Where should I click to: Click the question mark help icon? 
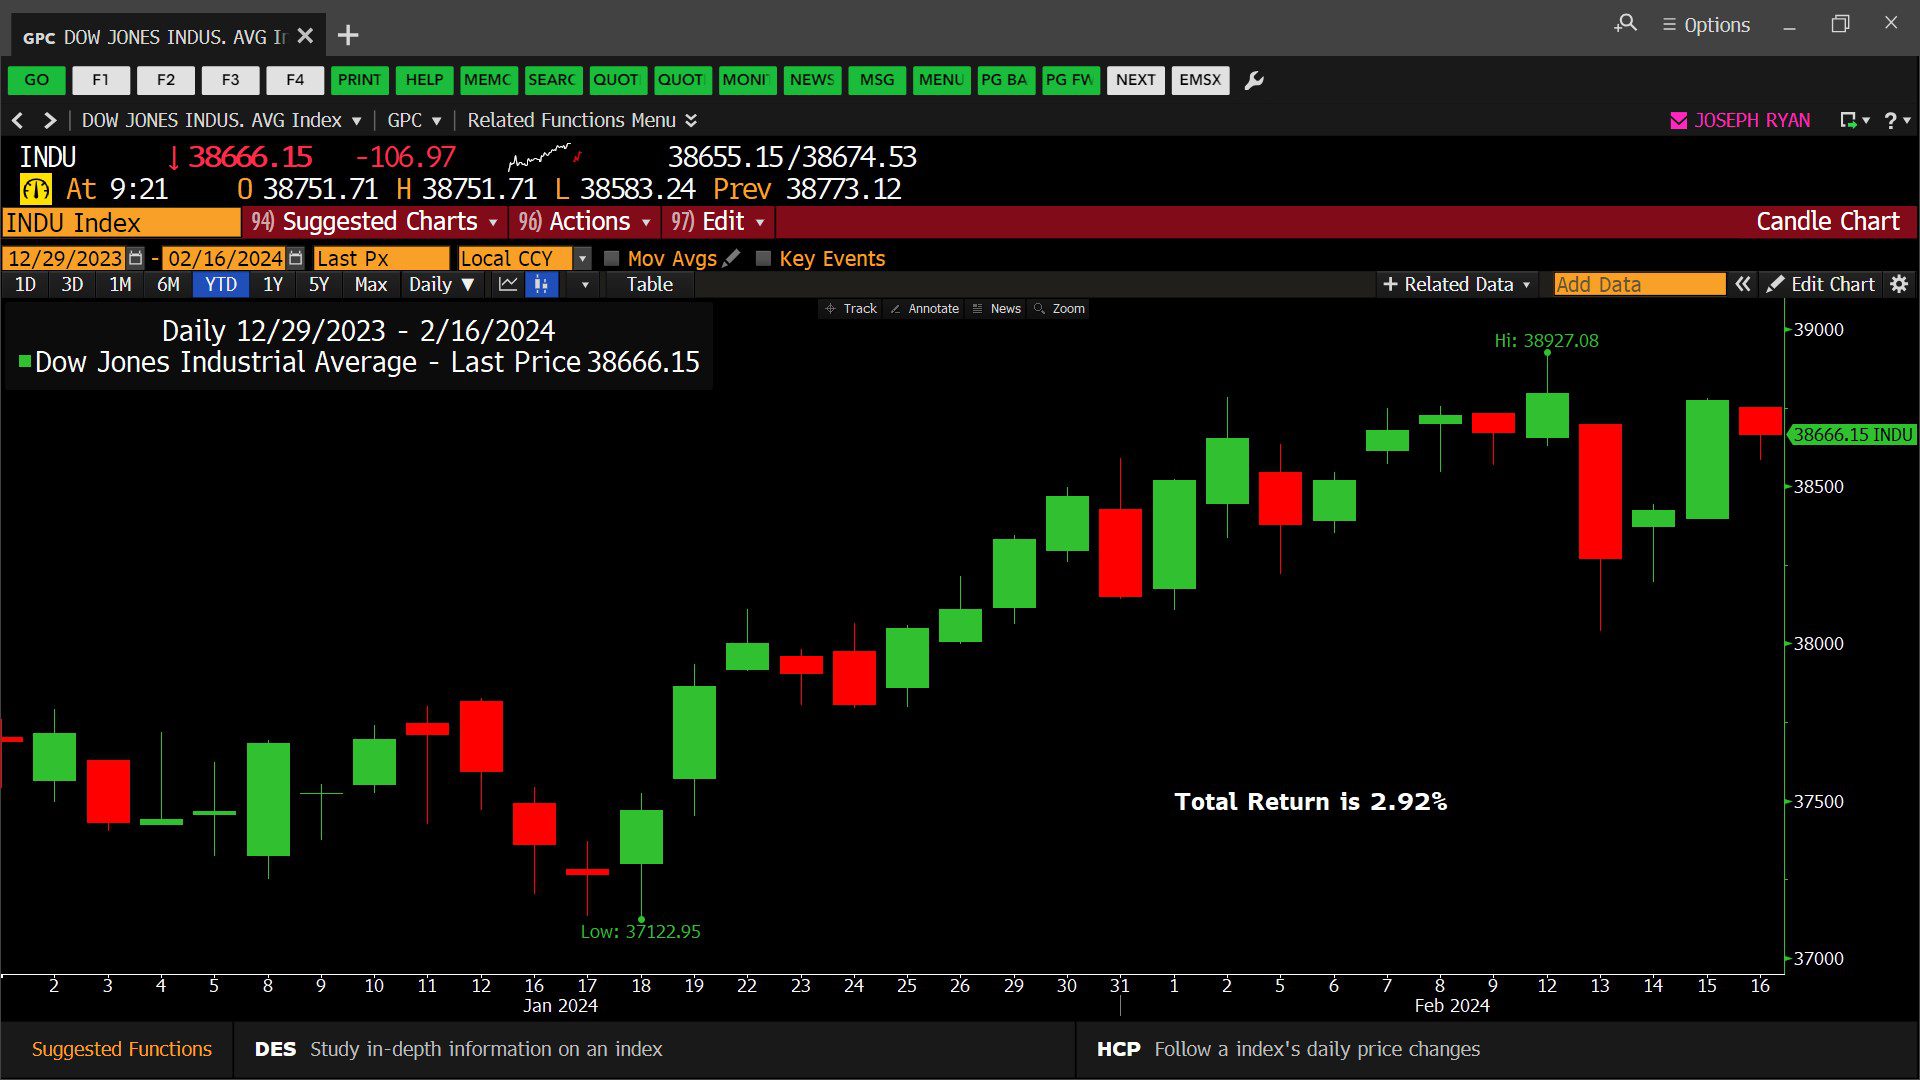point(1896,120)
